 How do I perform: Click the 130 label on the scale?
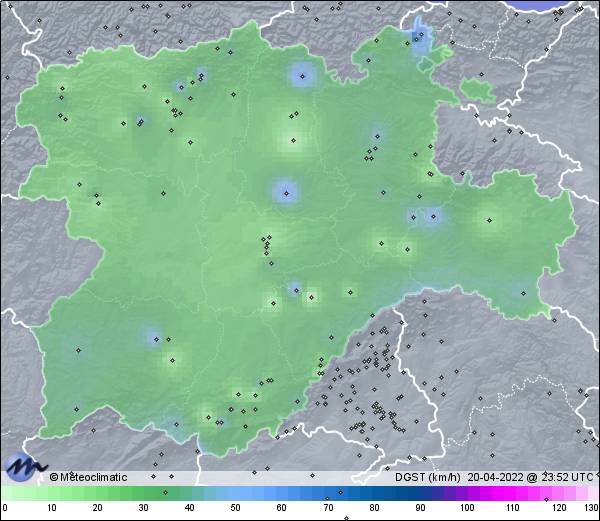592,508
